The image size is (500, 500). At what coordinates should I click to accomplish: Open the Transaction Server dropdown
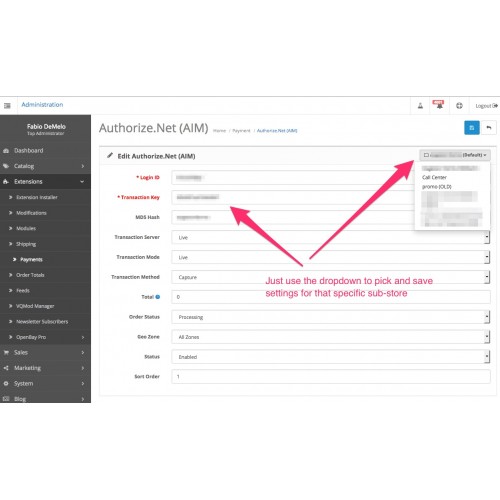tap(331, 237)
